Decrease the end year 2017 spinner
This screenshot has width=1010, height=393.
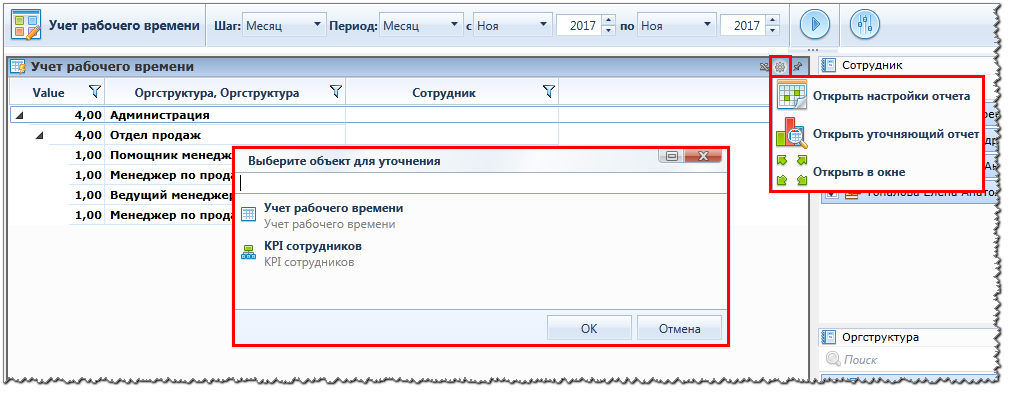point(773,30)
